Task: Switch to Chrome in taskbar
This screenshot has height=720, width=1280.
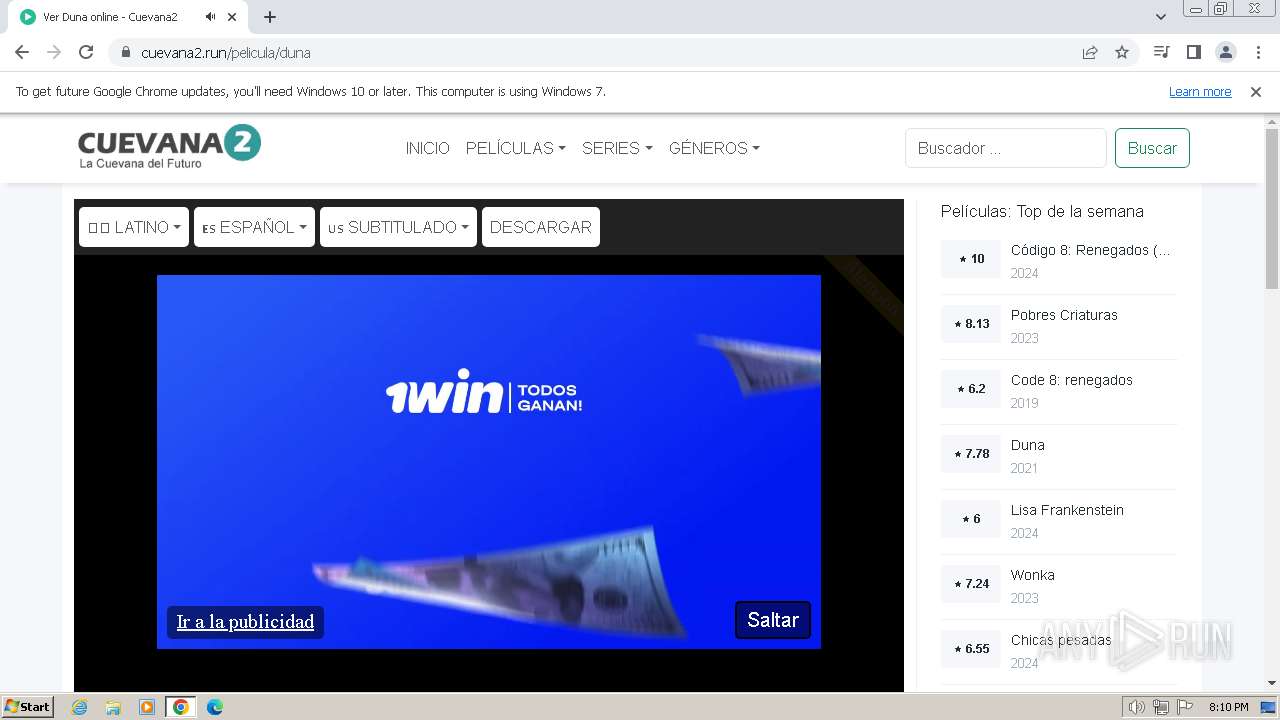Action: tap(181, 707)
